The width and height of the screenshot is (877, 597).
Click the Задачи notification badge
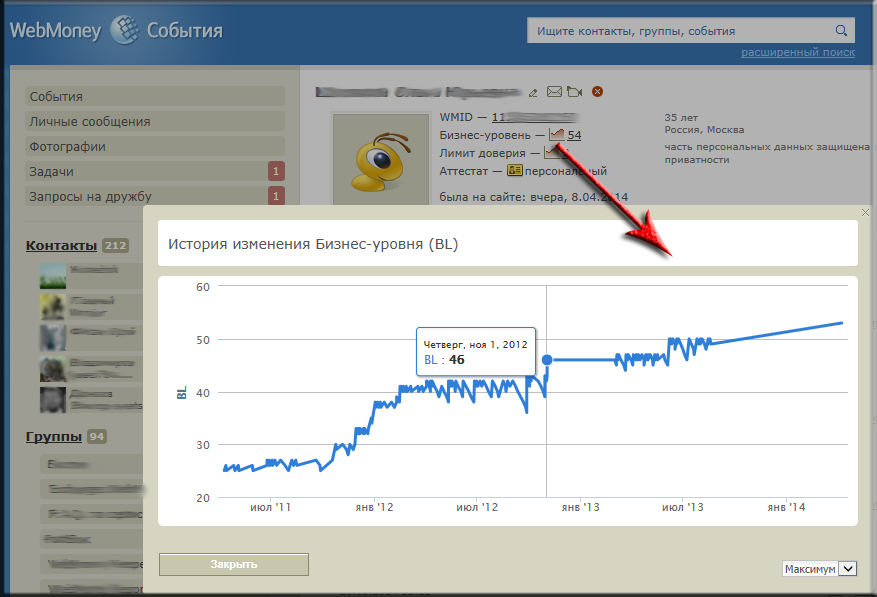point(276,171)
